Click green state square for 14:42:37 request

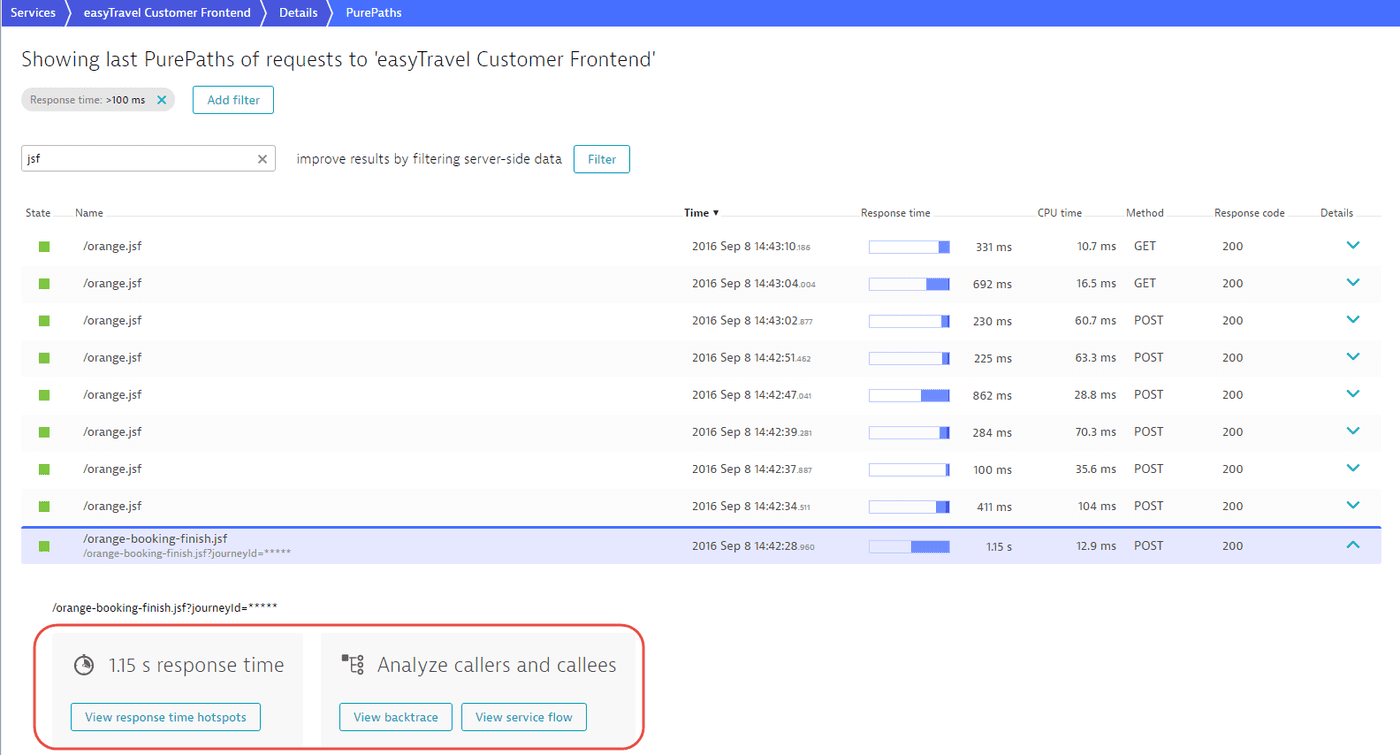click(44, 469)
